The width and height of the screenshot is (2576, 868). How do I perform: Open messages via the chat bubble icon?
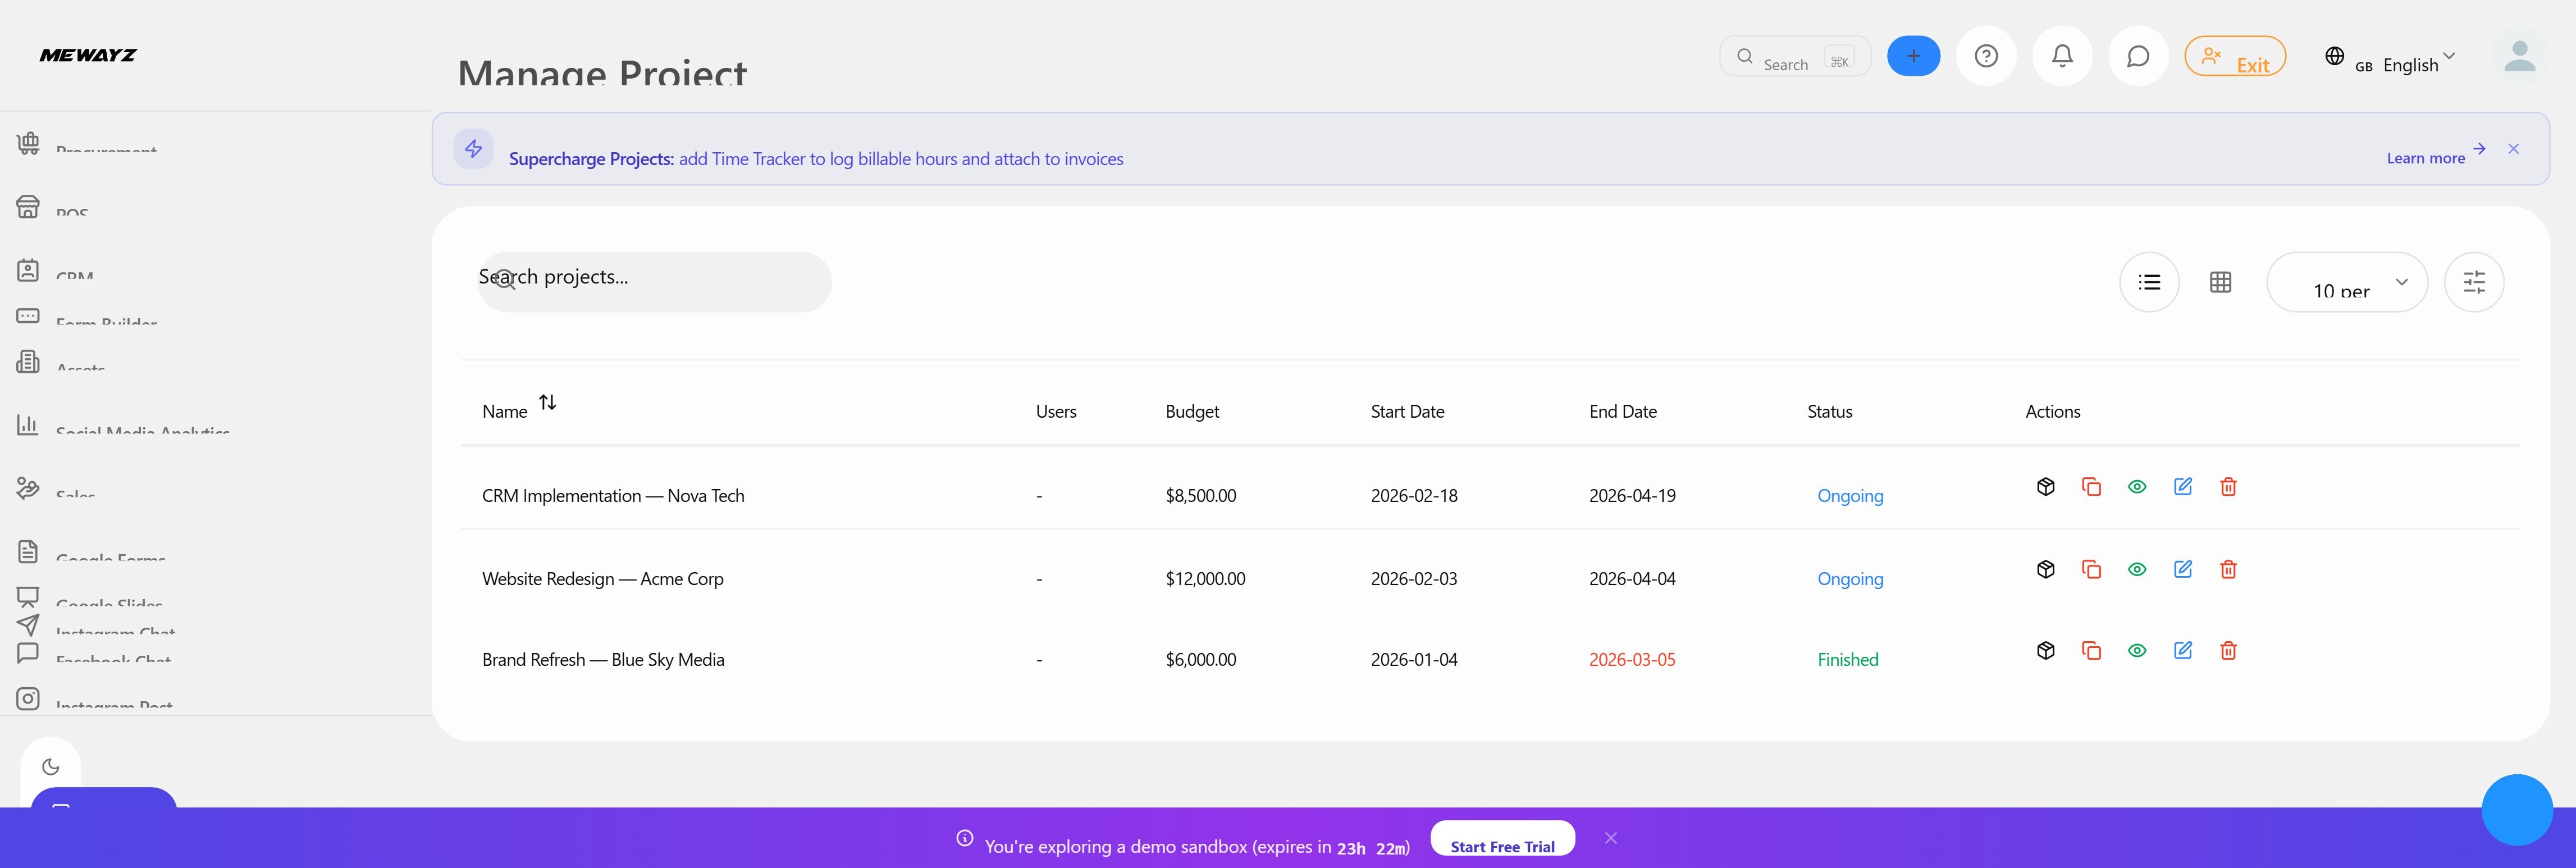[2138, 55]
